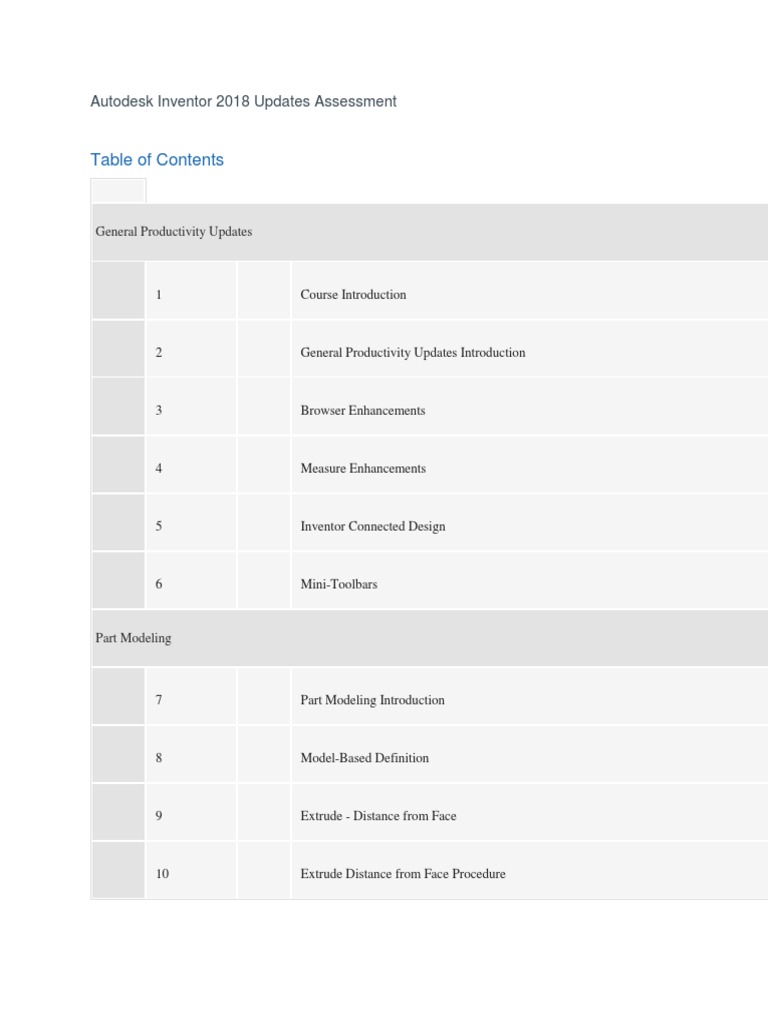The image size is (768, 1024).
Task: Open the Model-Based Definition lesson
Action: (x=364, y=758)
